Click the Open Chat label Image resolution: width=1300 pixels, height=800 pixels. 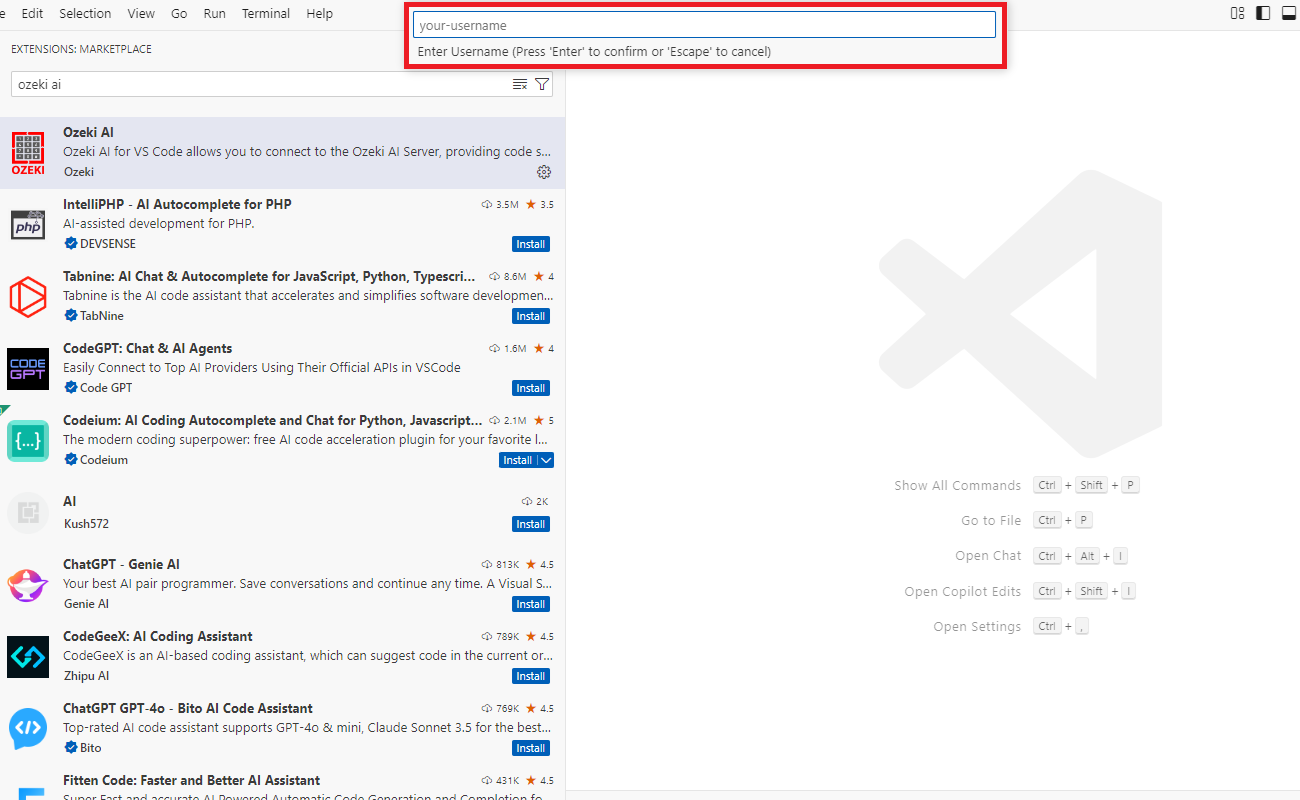coord(988,556)
